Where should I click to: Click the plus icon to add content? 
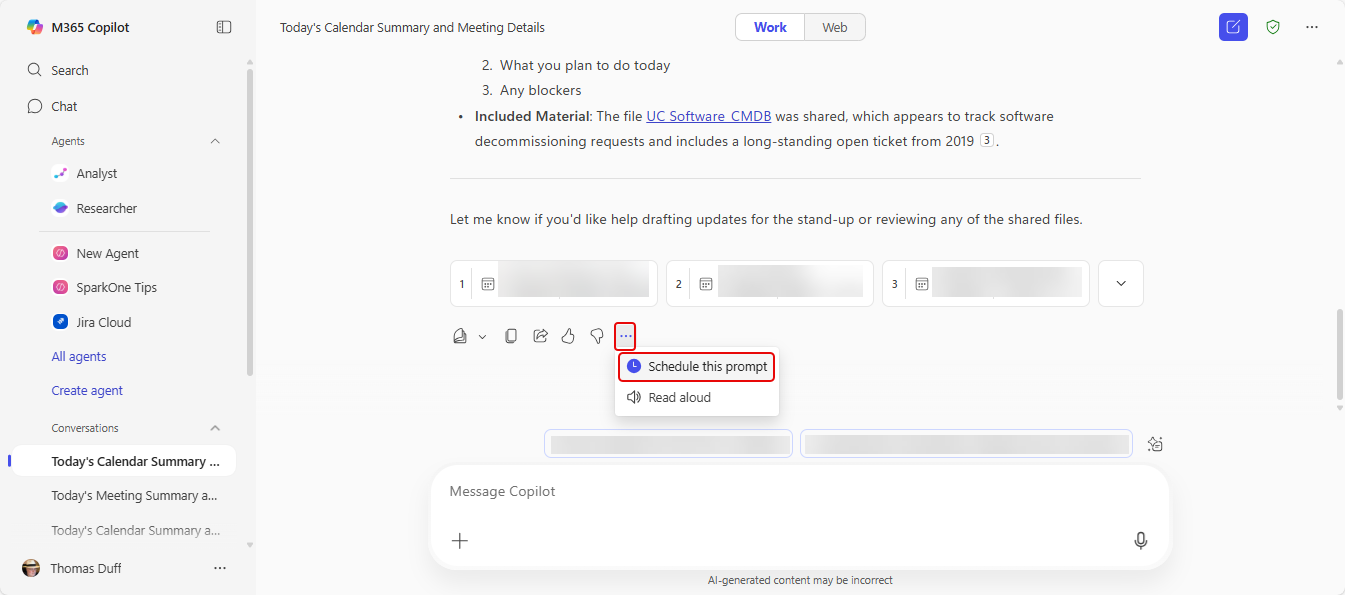click(x=460, y=541)
